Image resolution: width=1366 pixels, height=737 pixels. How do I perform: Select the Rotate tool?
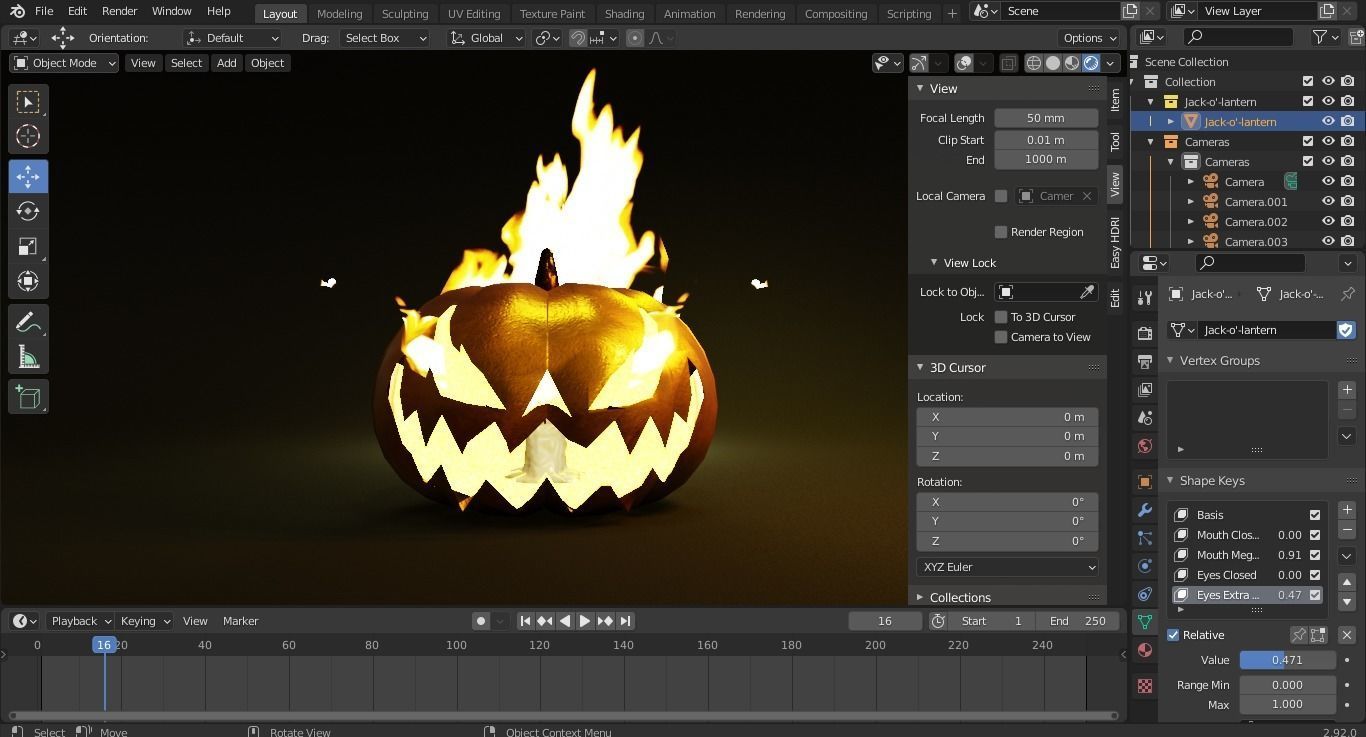(x=28, y=211)
